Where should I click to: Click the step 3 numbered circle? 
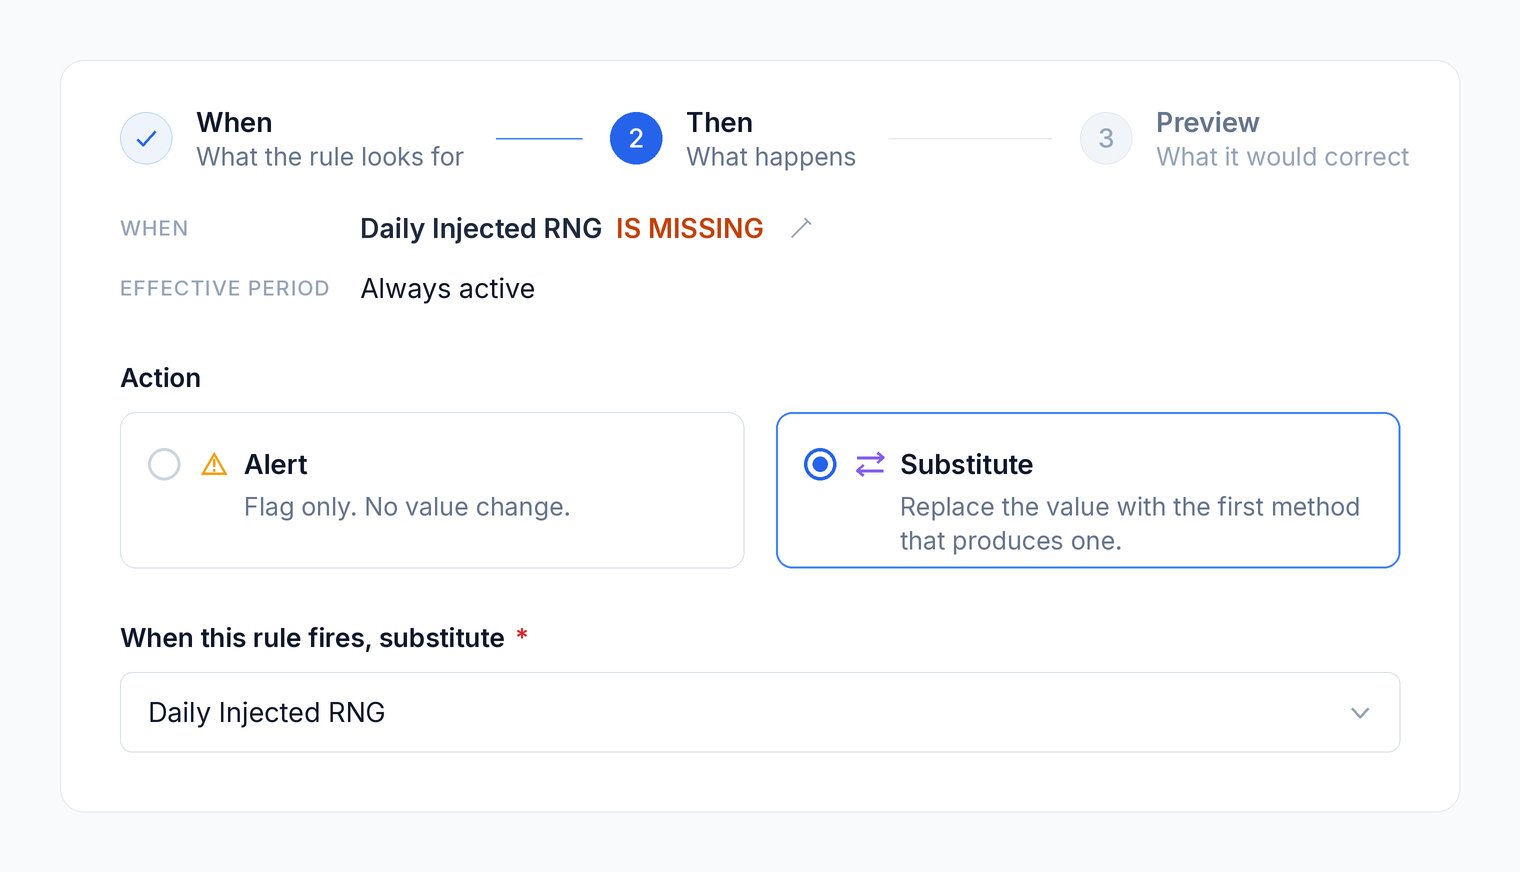point(1106,138)
